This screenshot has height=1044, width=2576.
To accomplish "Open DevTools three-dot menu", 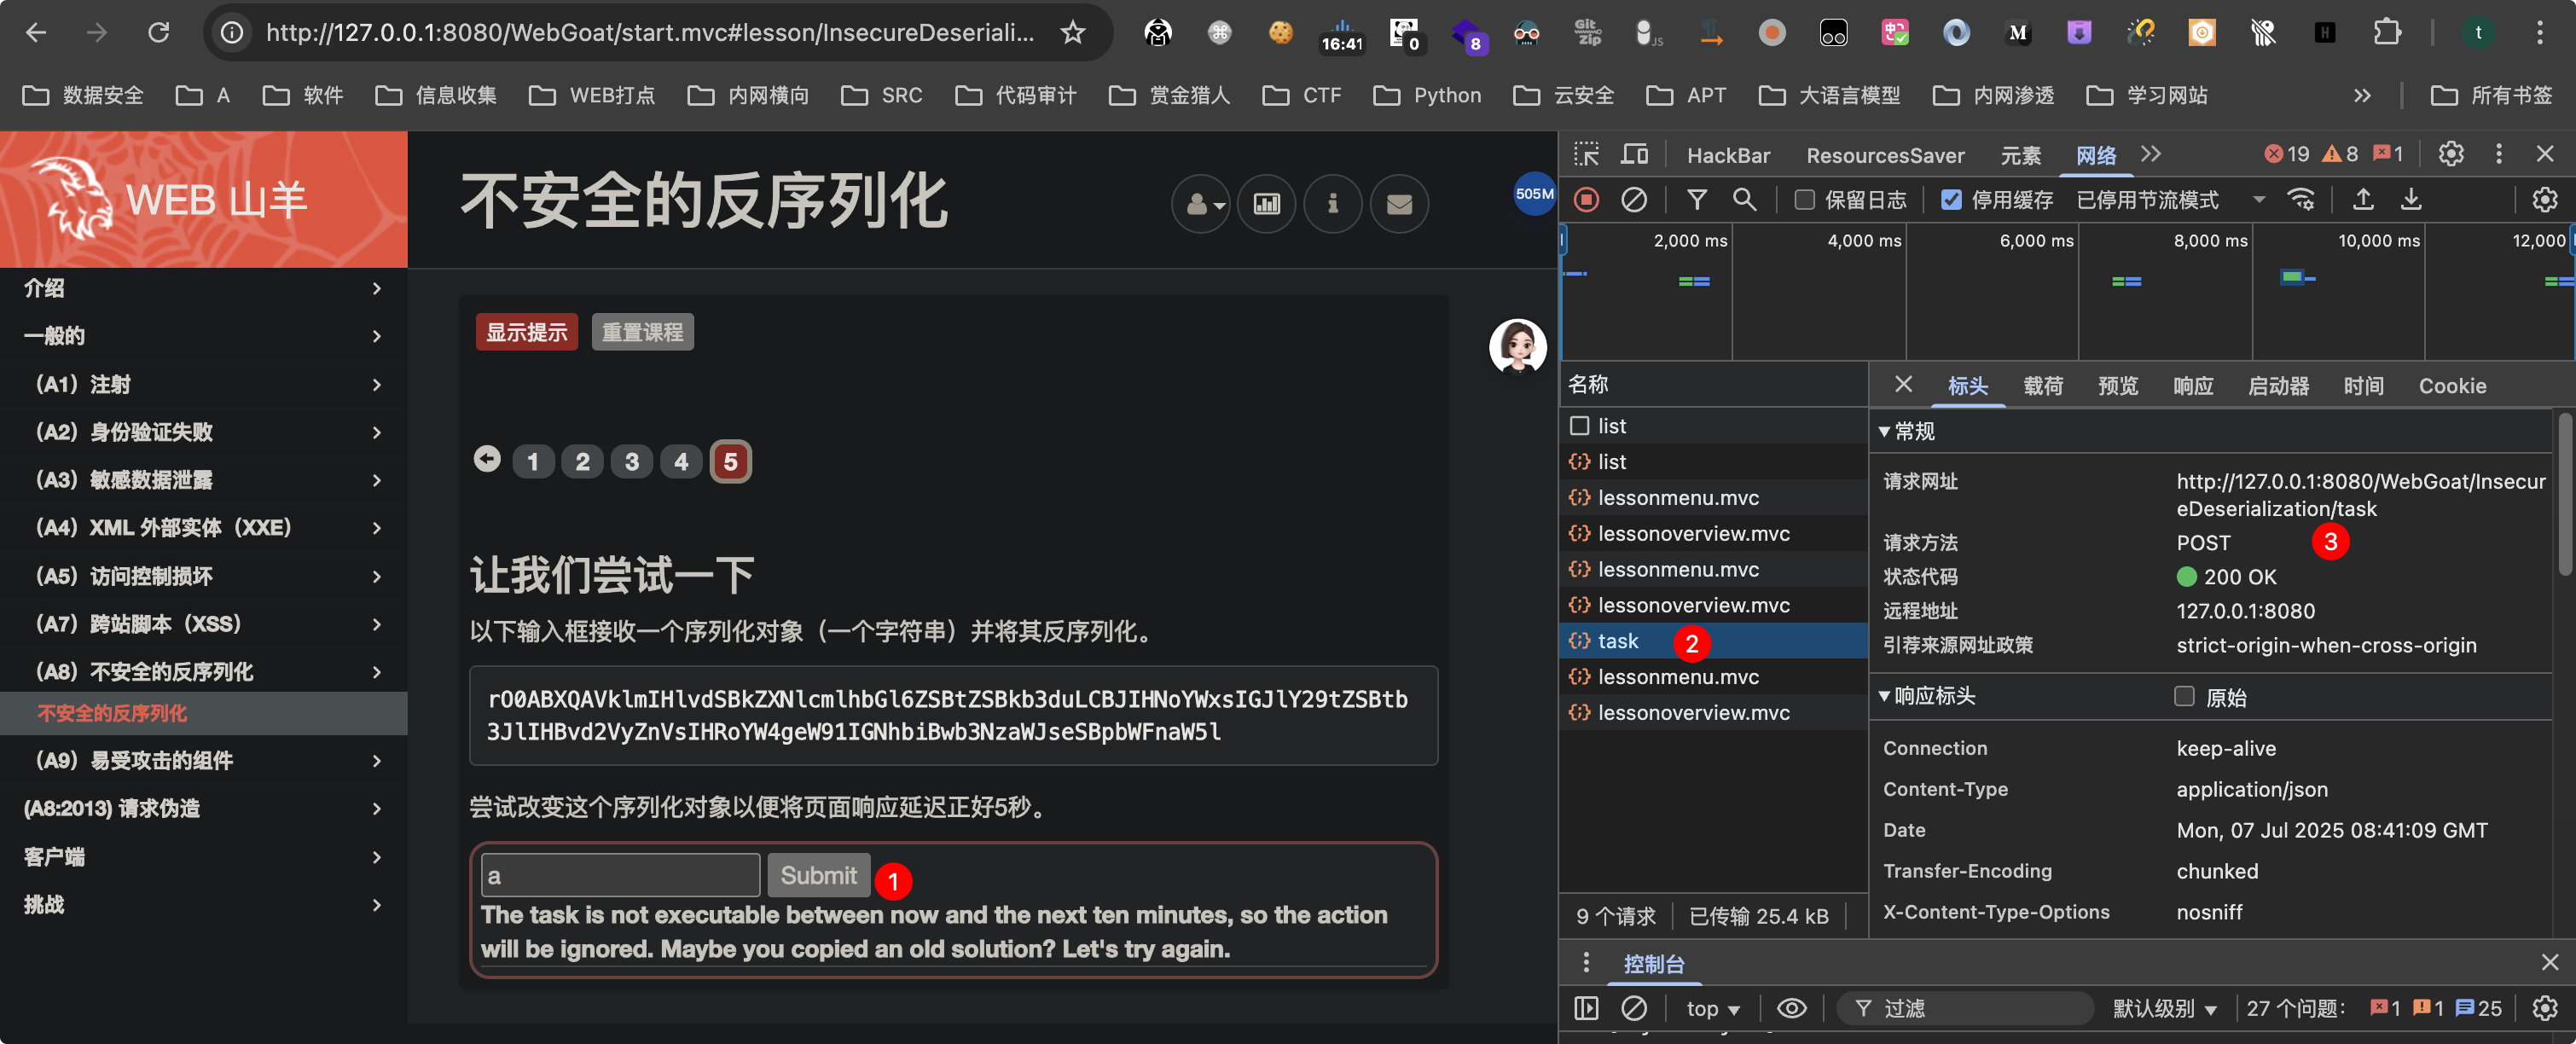I will (x=2499, y=154).
